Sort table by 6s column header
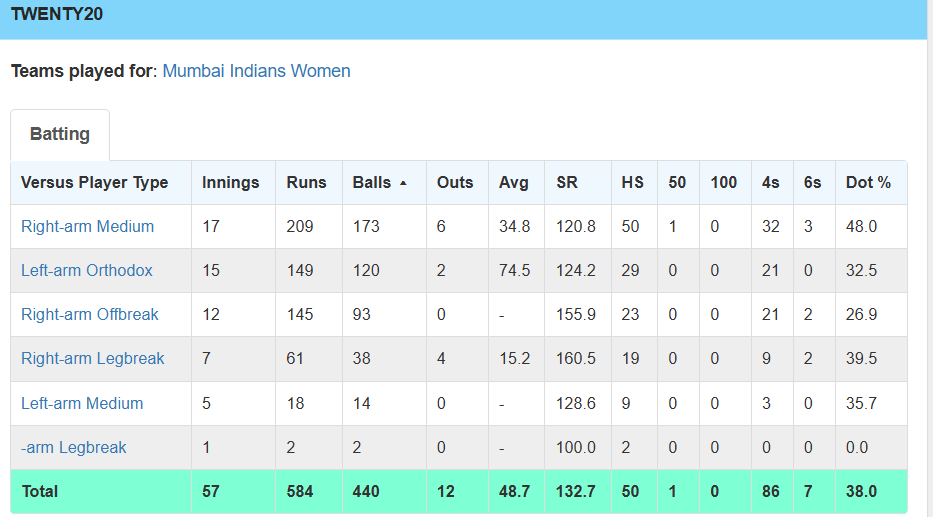 (x=812, y=183)
